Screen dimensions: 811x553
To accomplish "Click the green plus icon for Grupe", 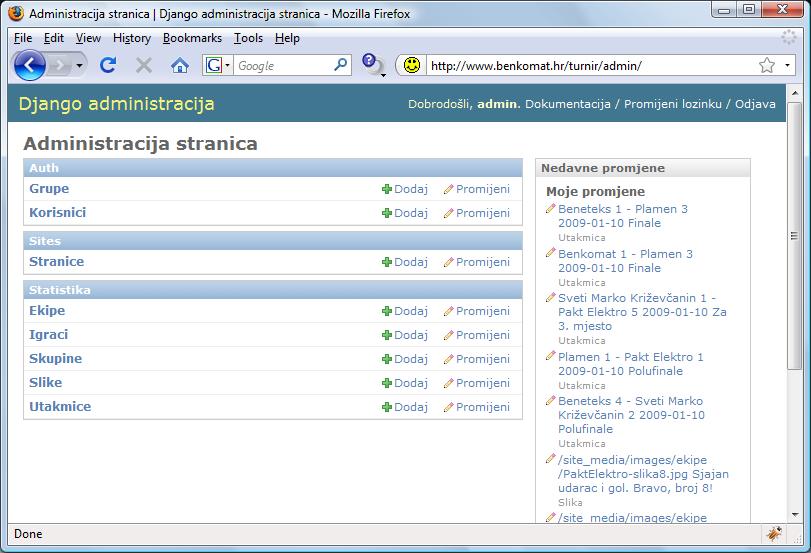I will [386, 189].
